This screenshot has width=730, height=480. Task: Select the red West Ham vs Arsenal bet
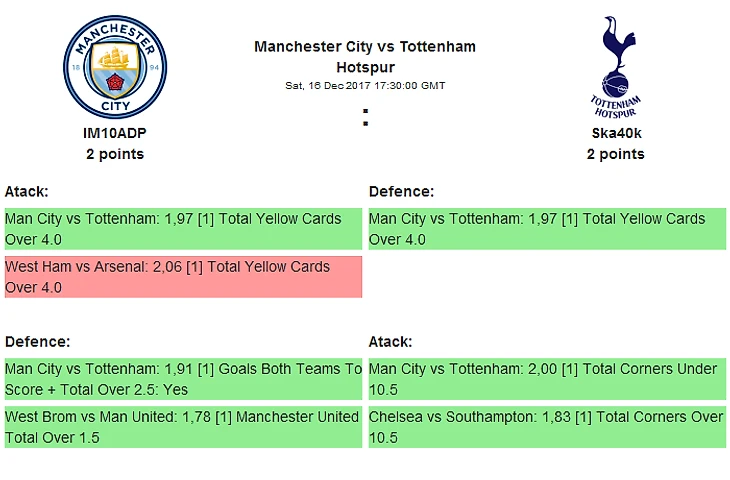pos(182,277)
